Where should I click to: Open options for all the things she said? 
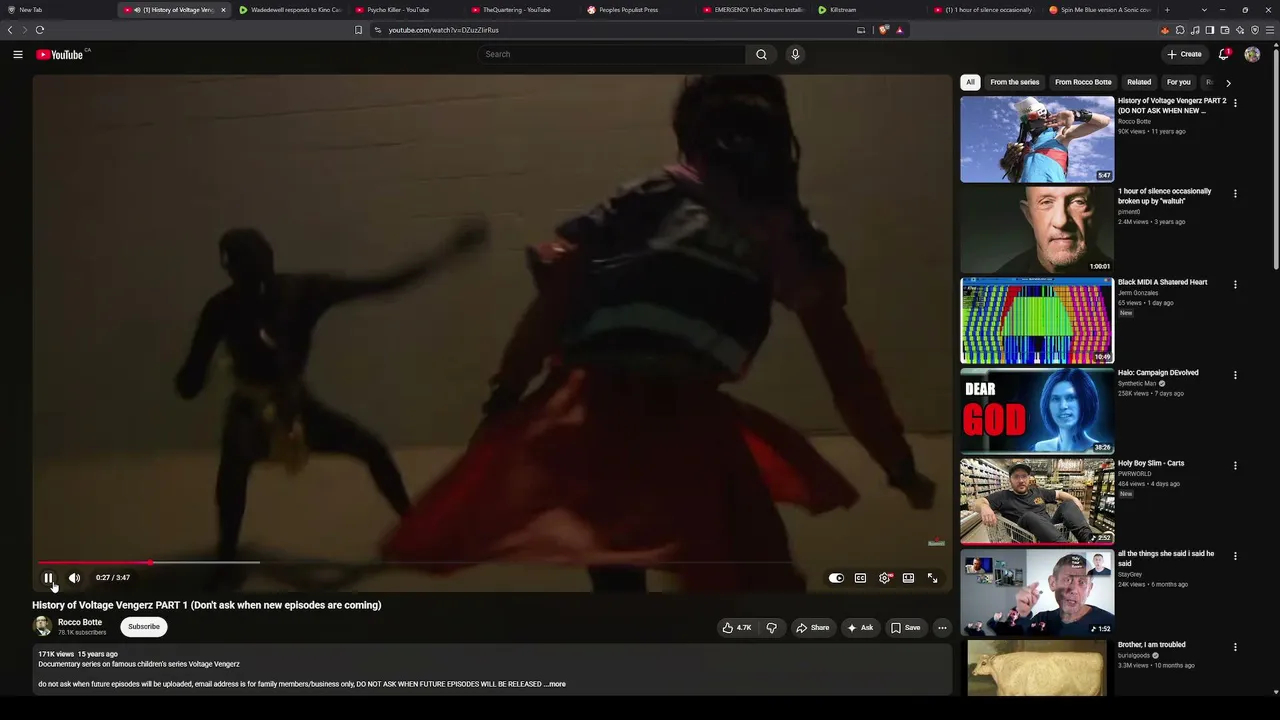pyautogui.click(x=1235, y=556)
